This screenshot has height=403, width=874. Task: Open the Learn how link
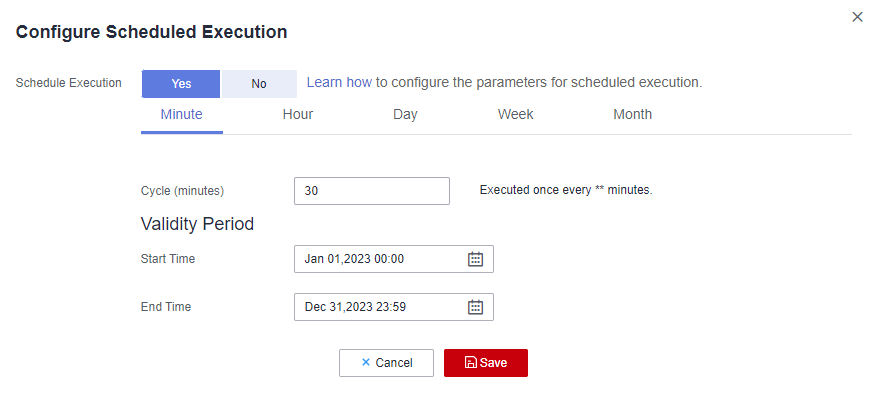339,82
